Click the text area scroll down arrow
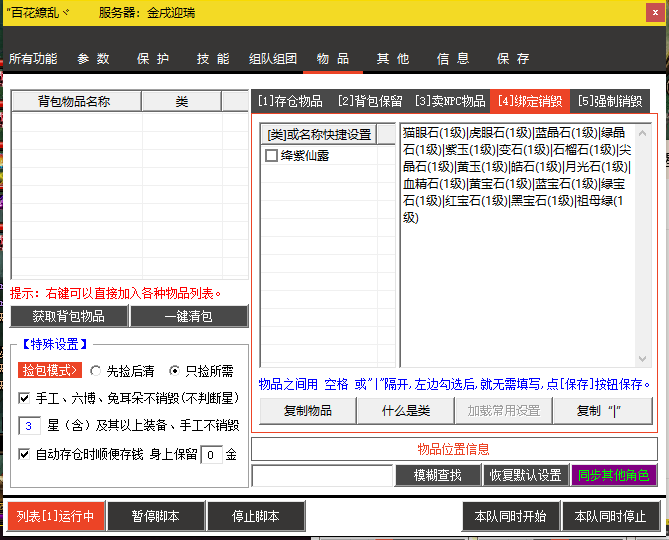Image resolution: width=669 pixels, height=540 pixels. tap(643, 359)
